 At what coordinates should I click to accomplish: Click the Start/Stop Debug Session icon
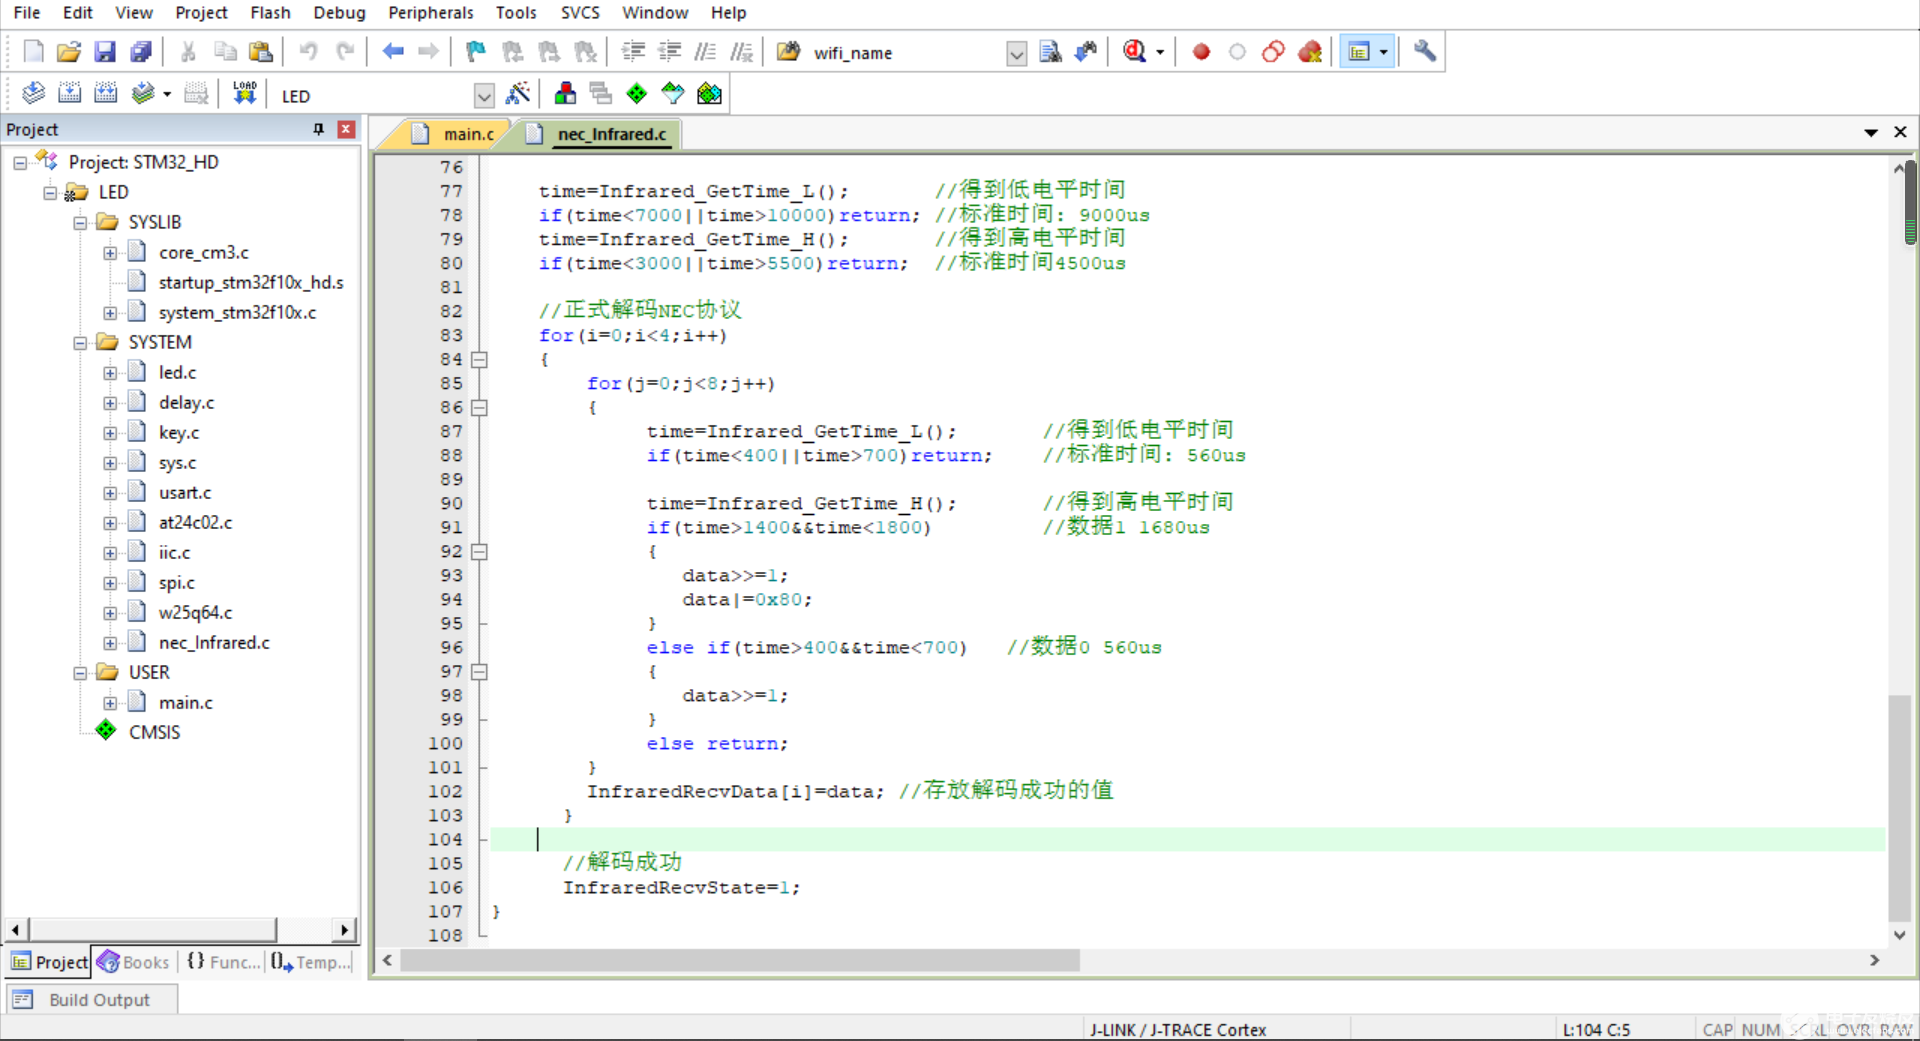(1134, 52)
